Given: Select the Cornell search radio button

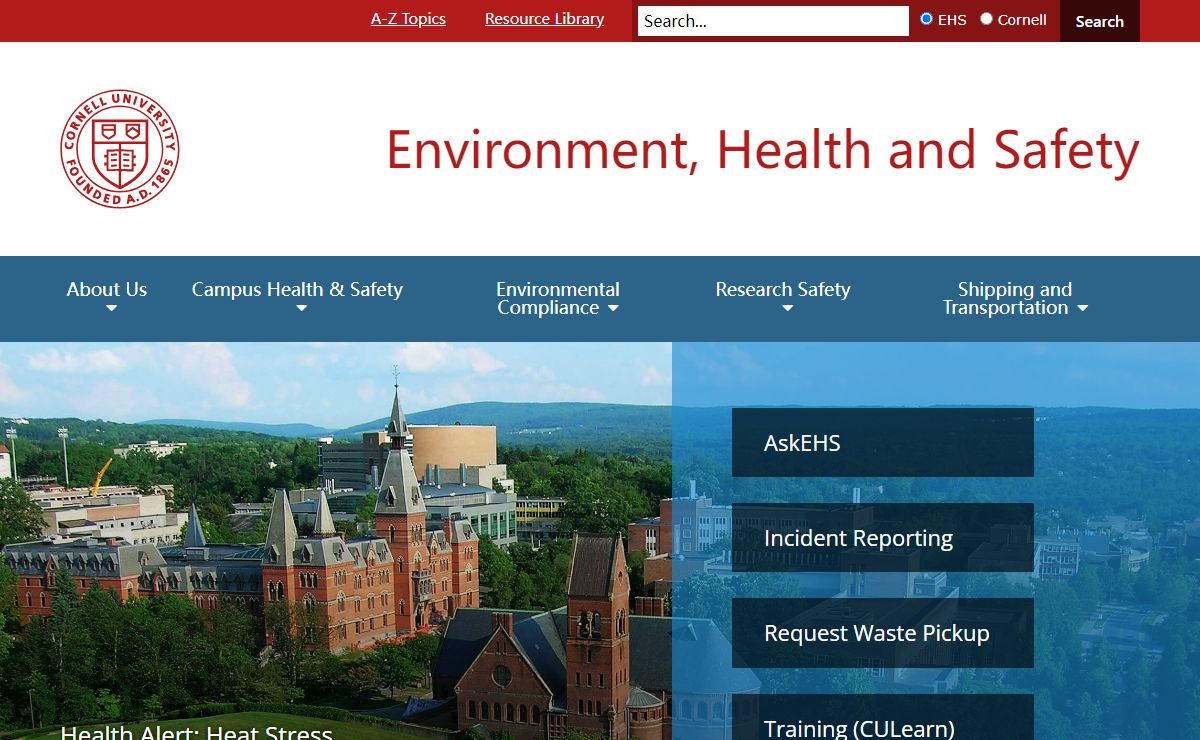Looking at the screenshot, I should pyautogui.click(x=986, y=19).
